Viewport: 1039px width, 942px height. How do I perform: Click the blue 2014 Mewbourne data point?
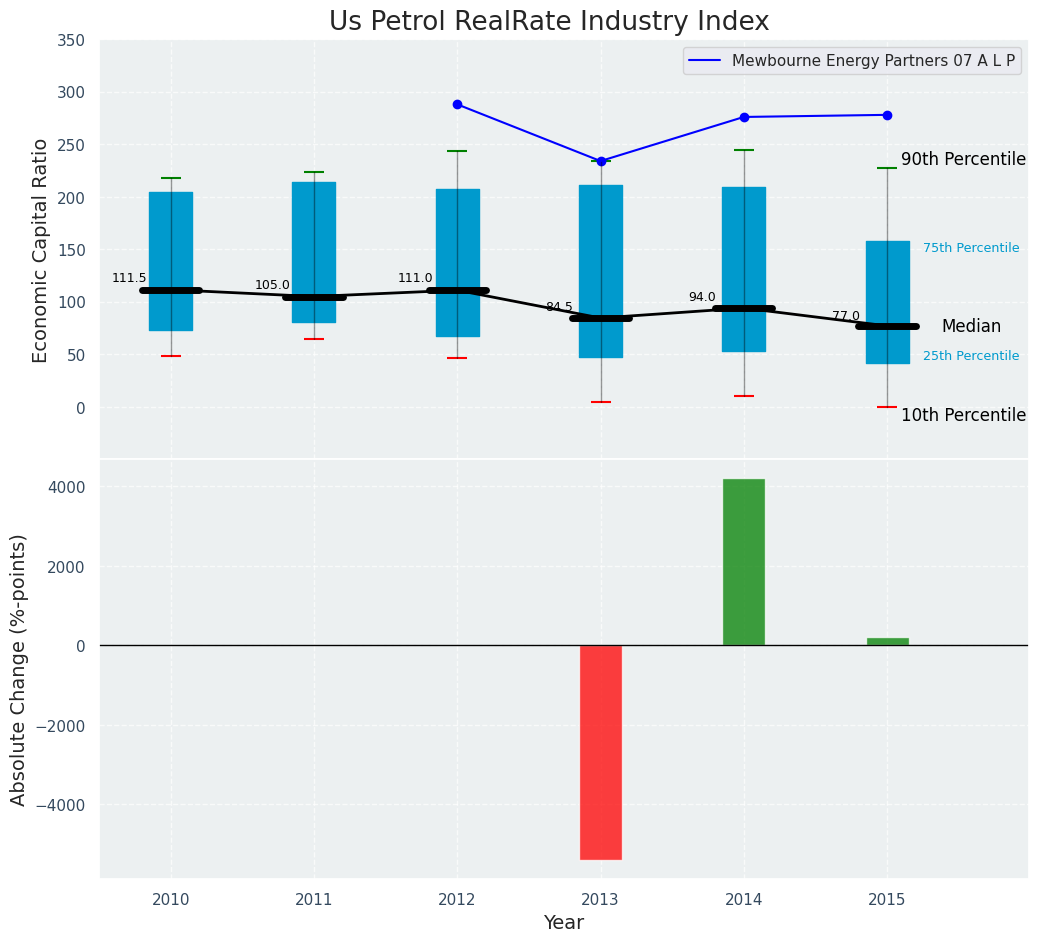tap(744, 117)
